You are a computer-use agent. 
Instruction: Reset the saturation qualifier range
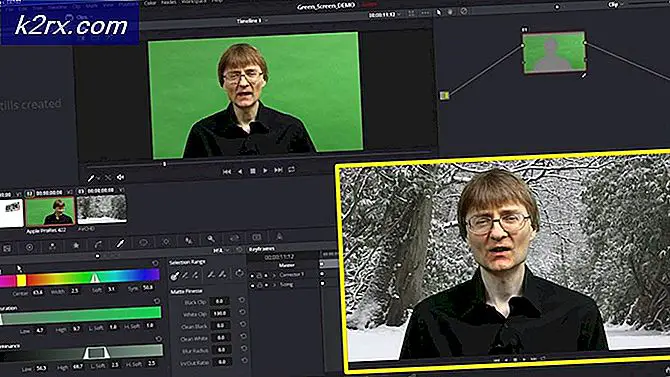click(157, 301)
